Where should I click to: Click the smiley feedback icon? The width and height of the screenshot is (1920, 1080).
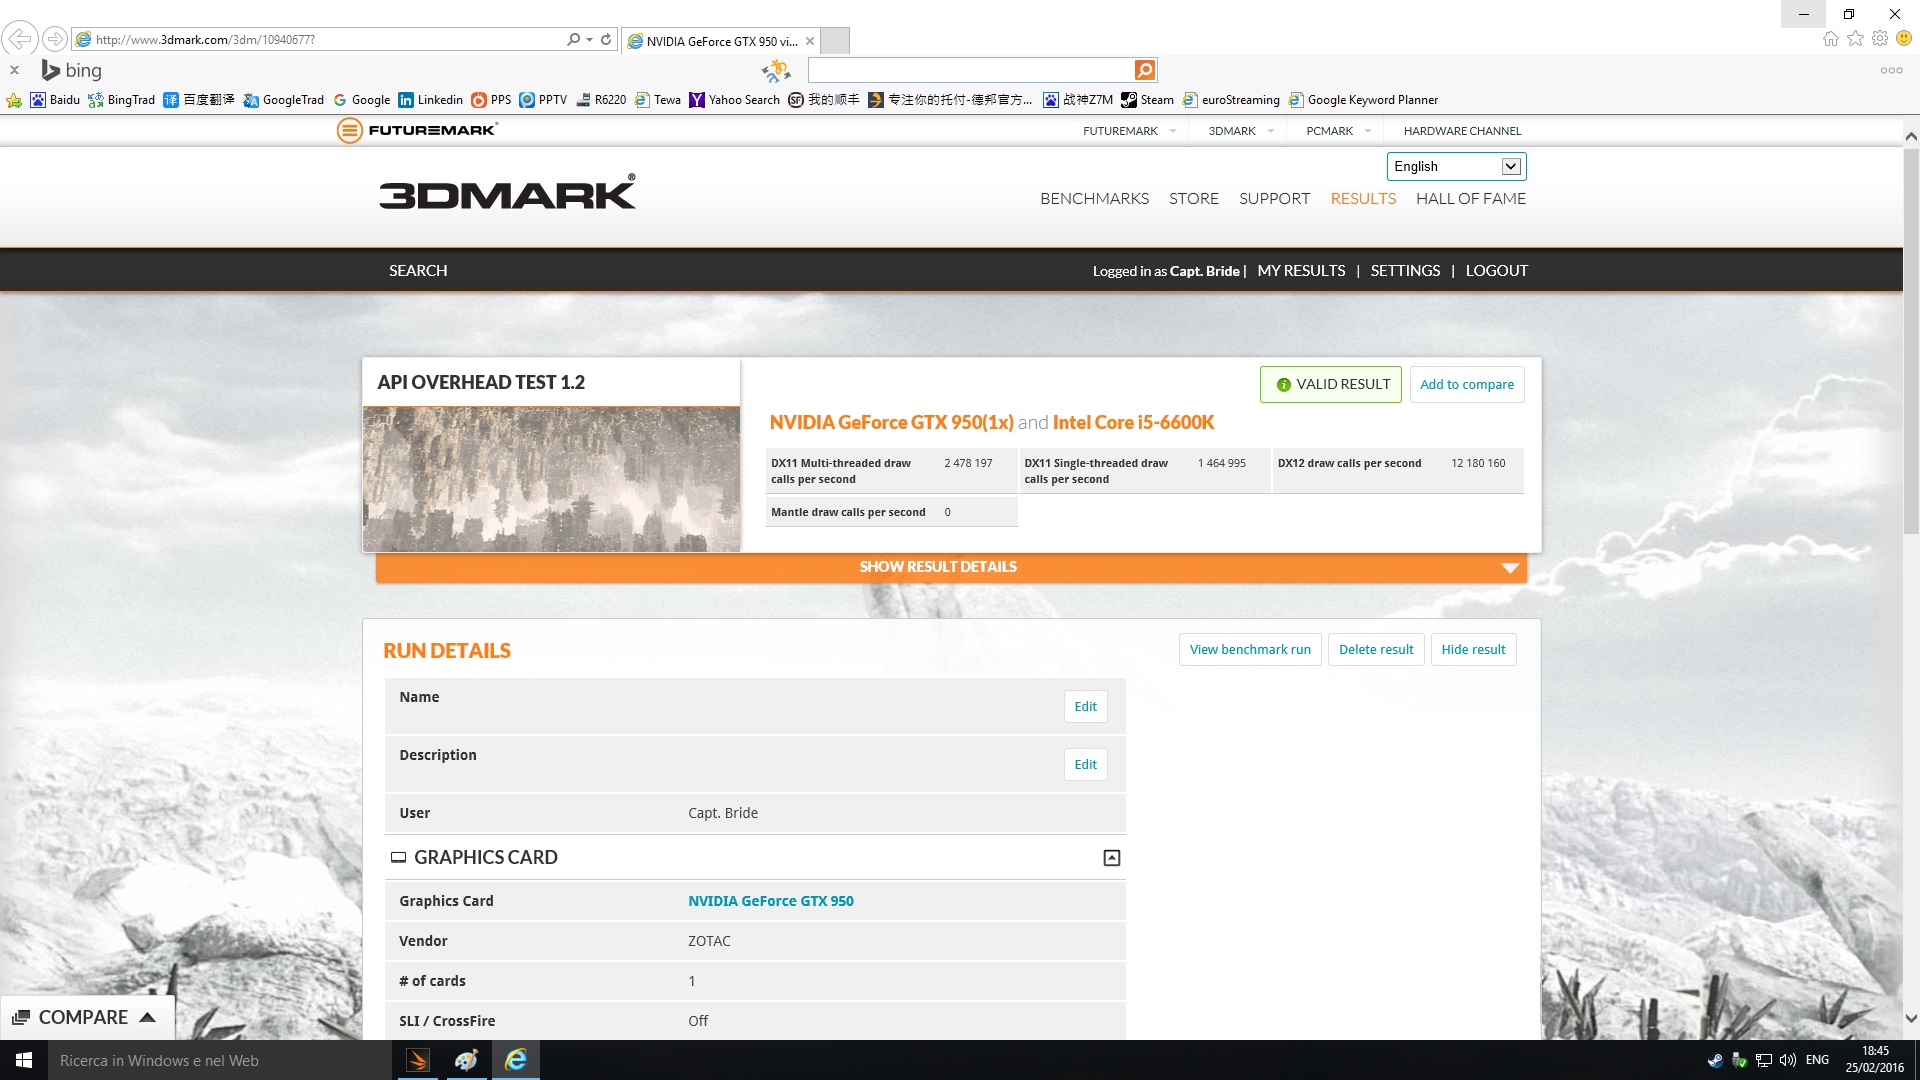[x=1904, y=39]
